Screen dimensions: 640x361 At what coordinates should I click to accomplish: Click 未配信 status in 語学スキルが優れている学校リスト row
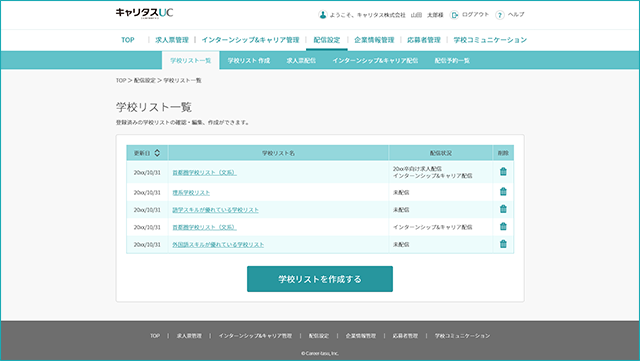coord(401,209)
